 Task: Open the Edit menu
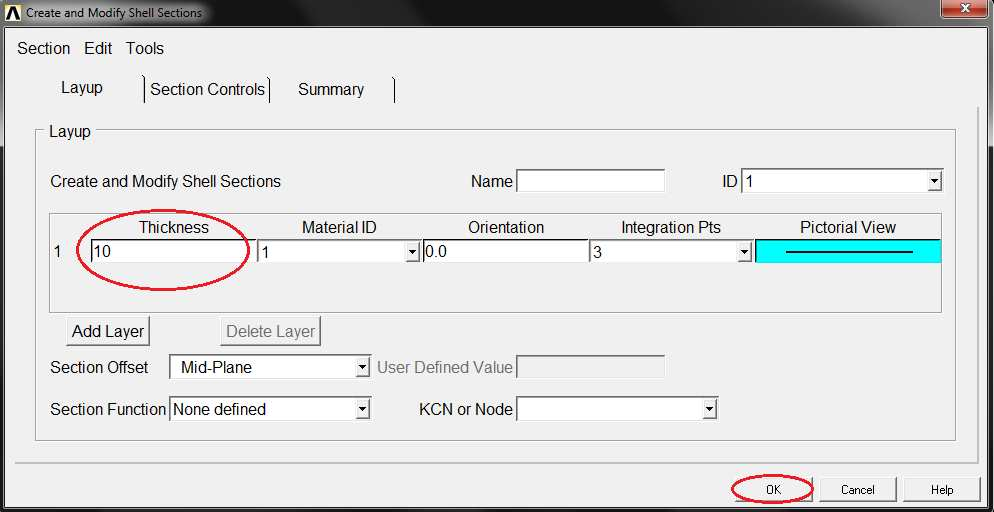tap(98, 49)
